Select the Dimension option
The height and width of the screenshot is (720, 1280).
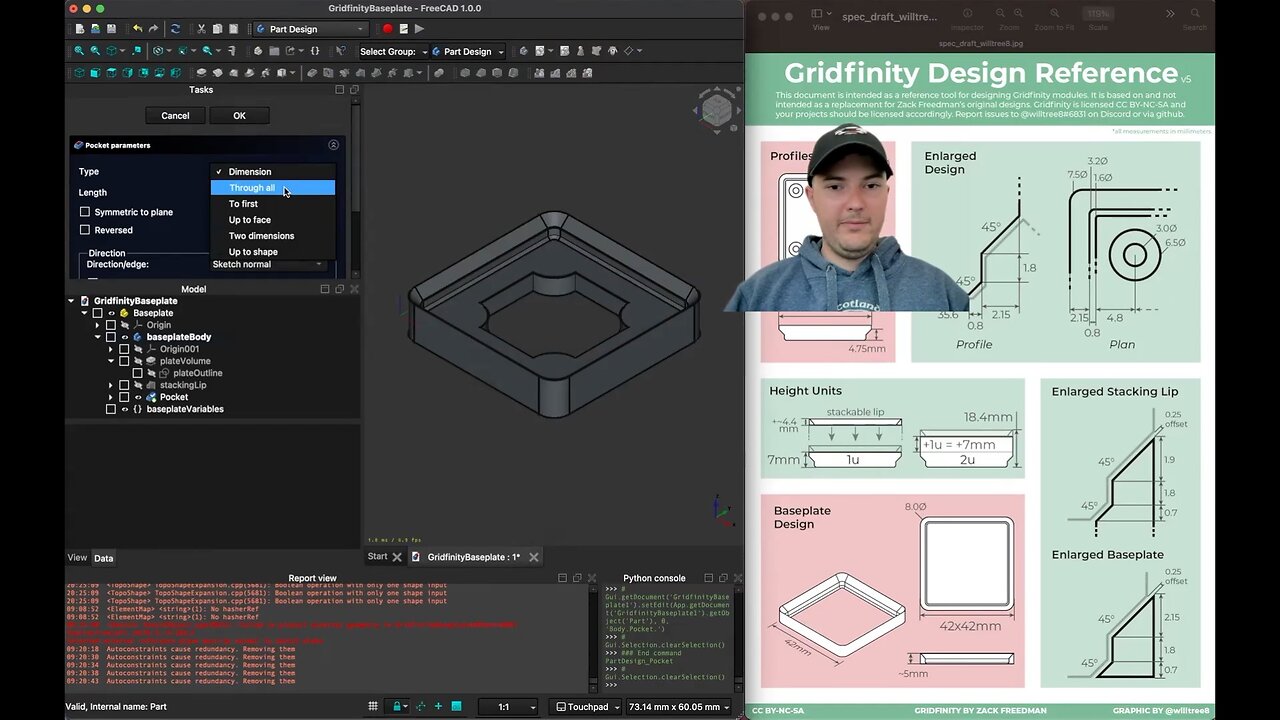point(272,172)
